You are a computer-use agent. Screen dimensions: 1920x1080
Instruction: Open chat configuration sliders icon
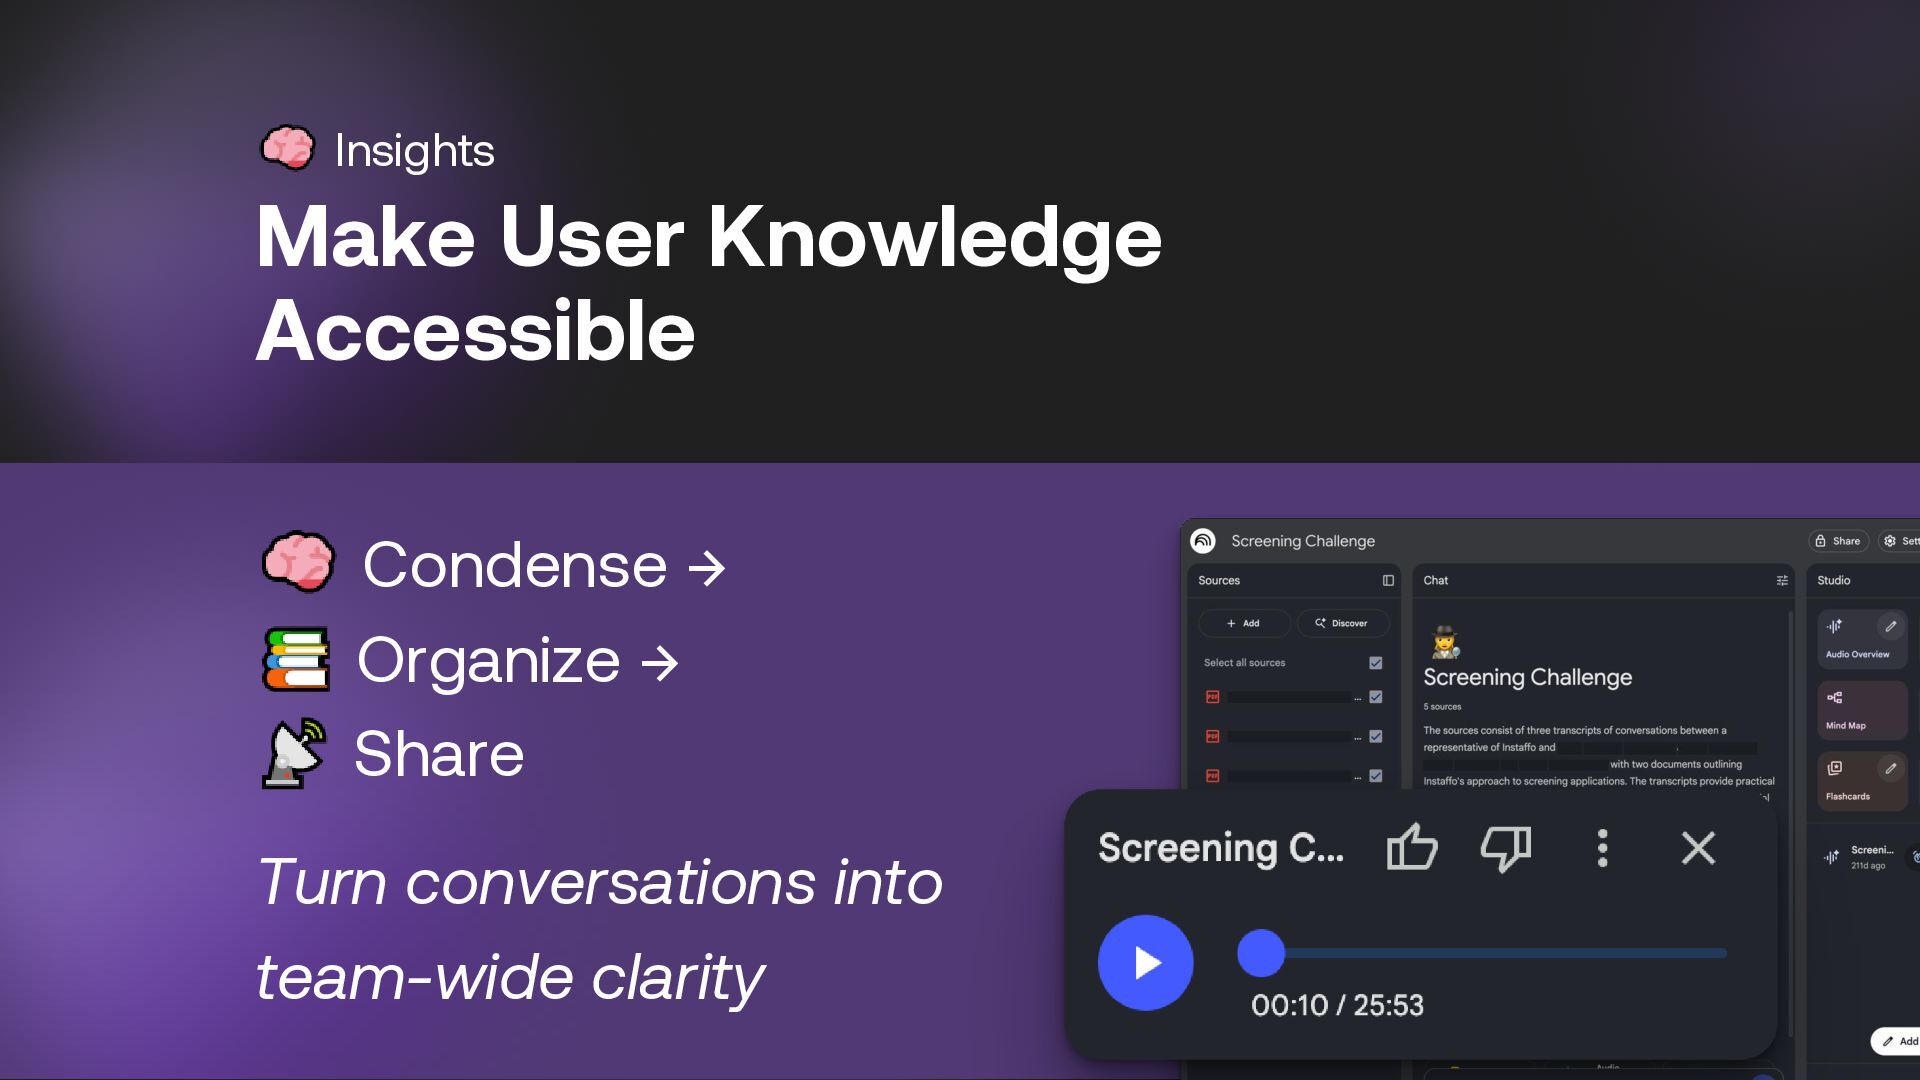coord(1781,580)
